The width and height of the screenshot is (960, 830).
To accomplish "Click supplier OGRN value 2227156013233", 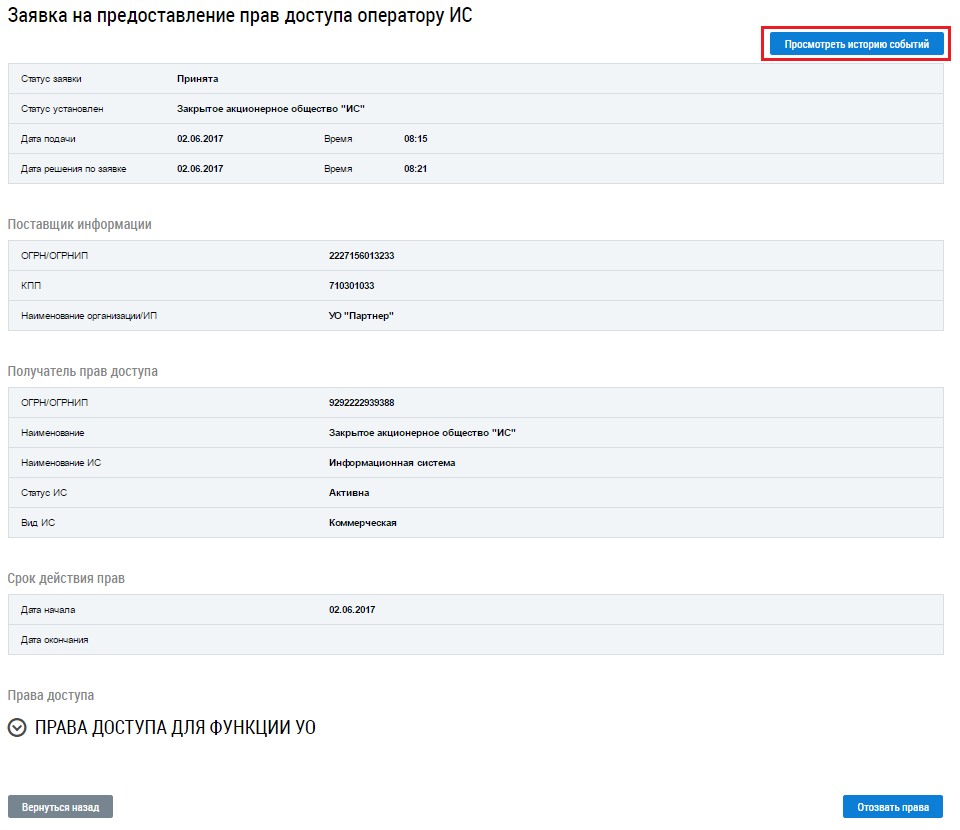I will pos(361,256).
